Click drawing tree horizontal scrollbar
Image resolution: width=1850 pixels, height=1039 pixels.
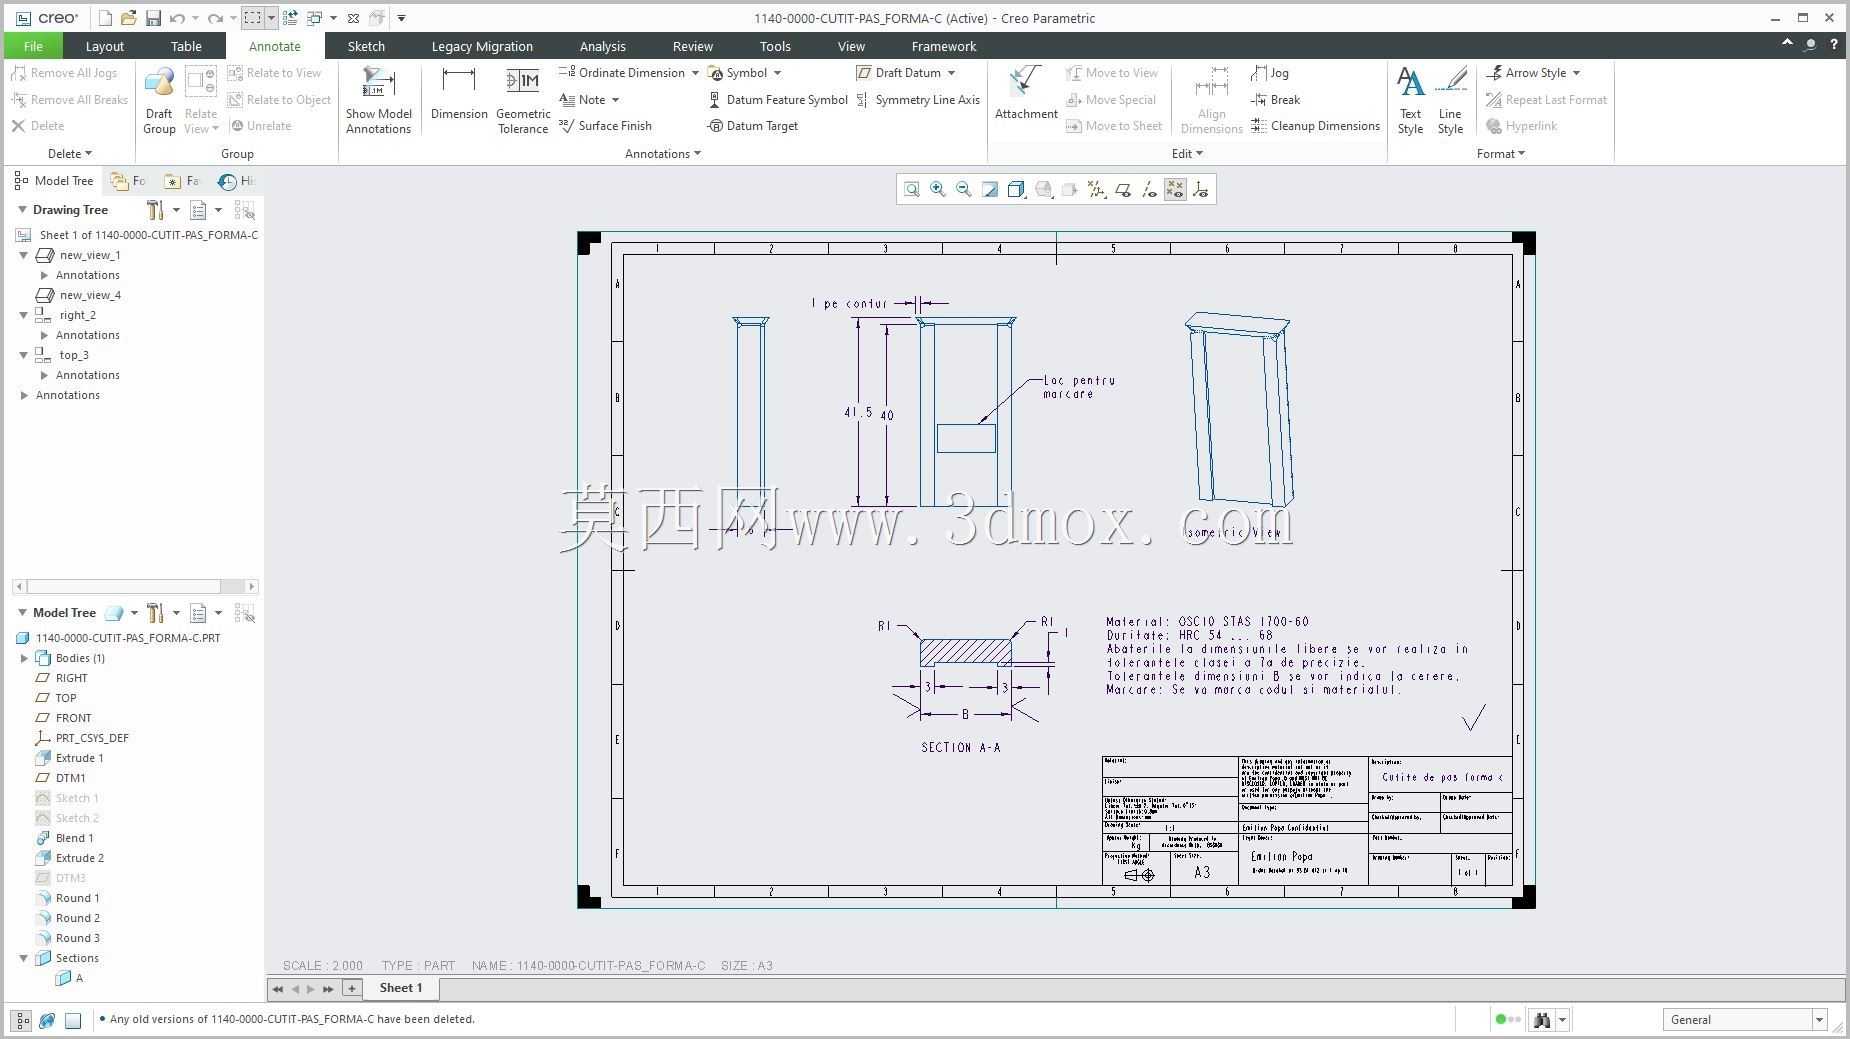tap(135, 587)
